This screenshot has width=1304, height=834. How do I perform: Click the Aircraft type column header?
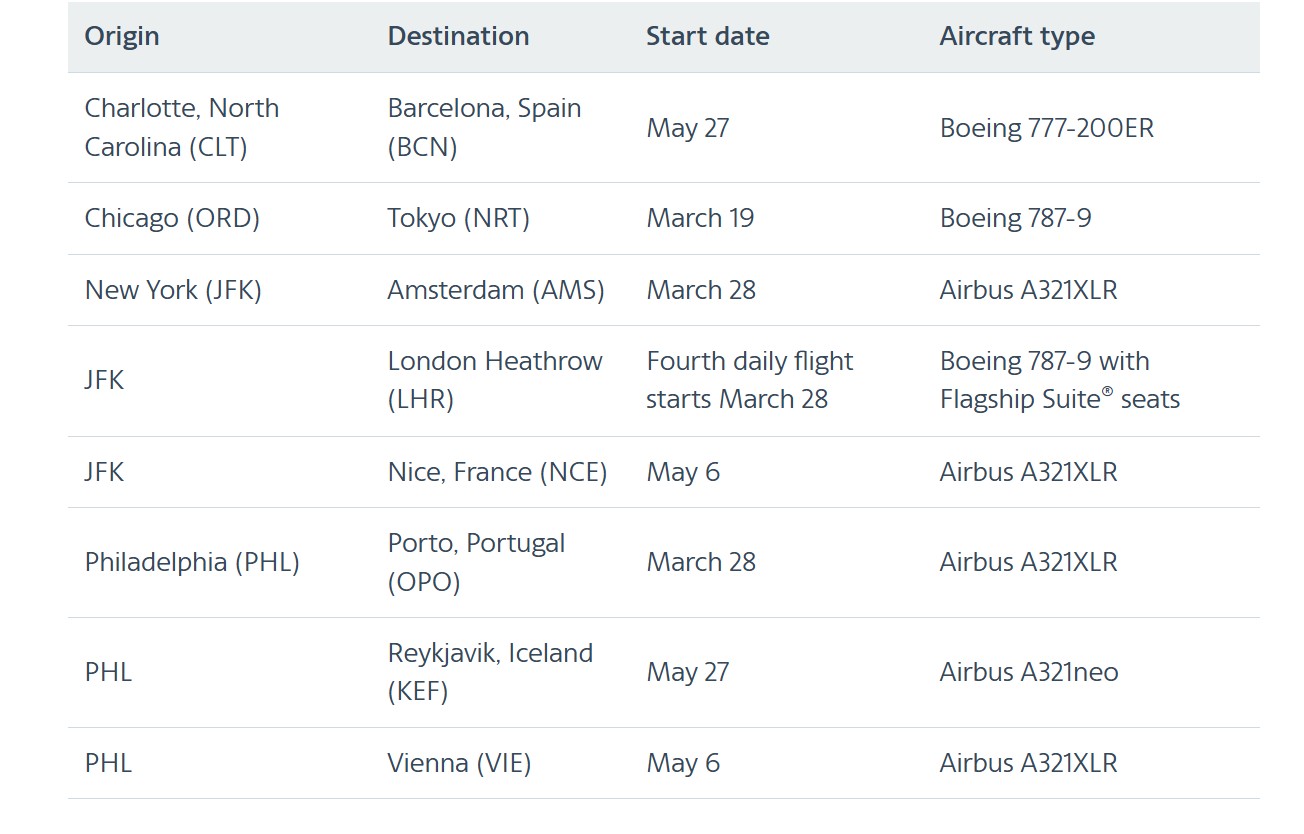coord(1017,36)
